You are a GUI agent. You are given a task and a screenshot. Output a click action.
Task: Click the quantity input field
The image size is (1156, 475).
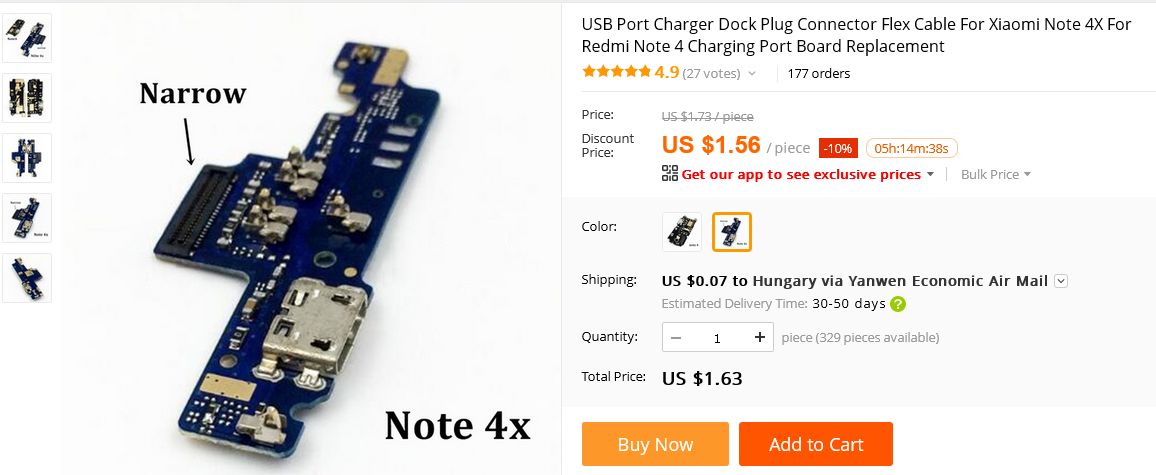tap(717, 337)
